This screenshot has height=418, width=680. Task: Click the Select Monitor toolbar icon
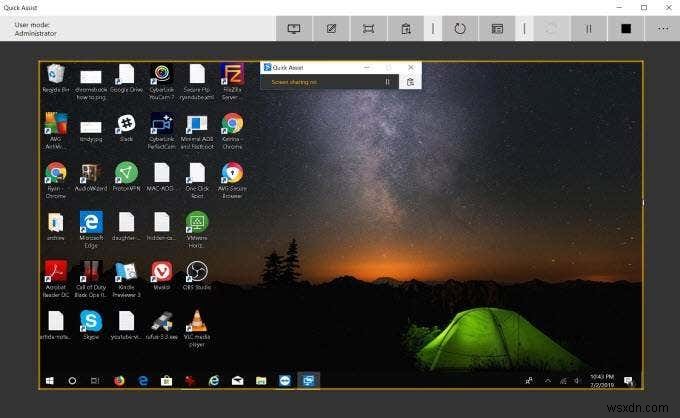click(x=294, y=29)
